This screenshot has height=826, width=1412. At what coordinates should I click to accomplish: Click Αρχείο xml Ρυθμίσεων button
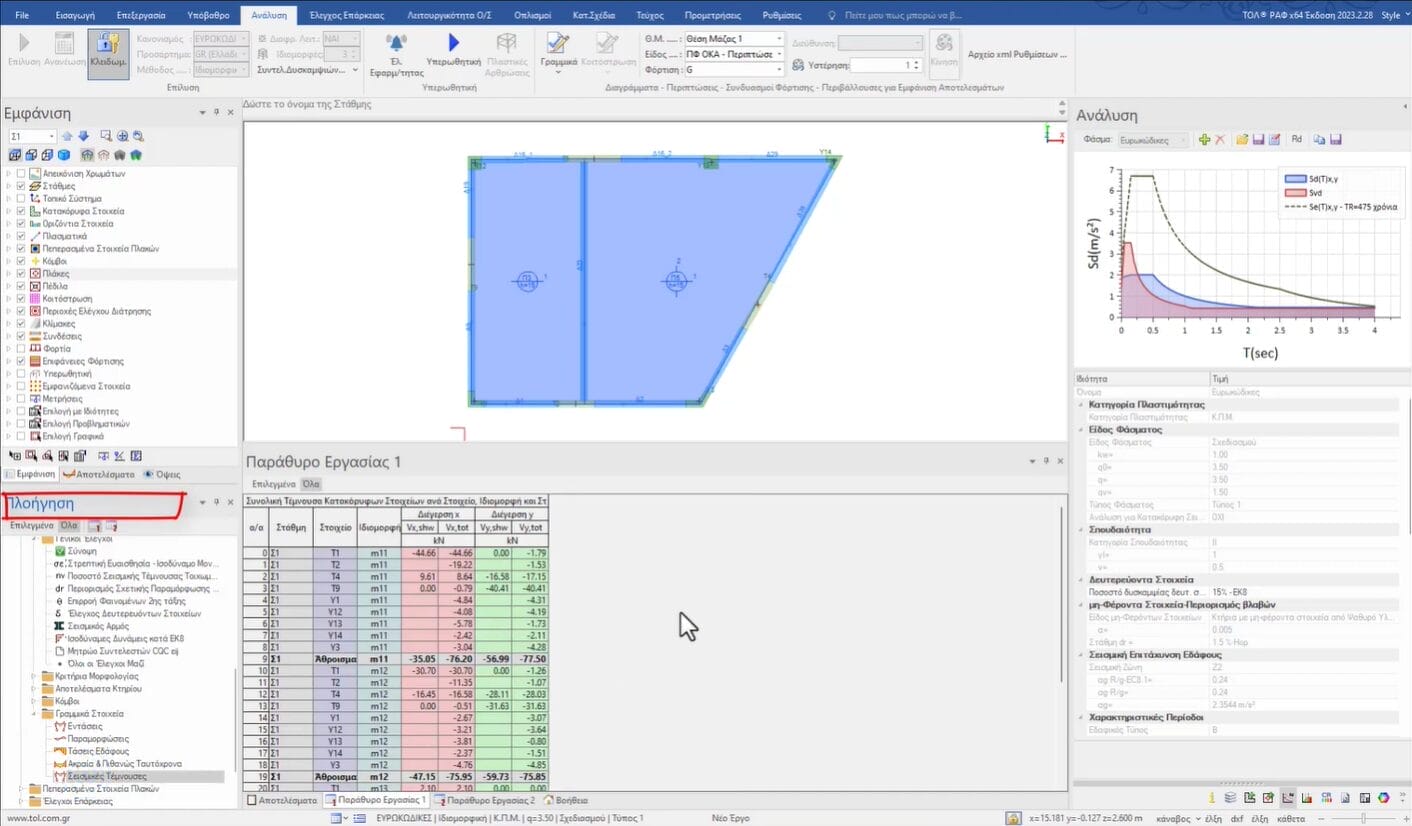(1017, 54)
